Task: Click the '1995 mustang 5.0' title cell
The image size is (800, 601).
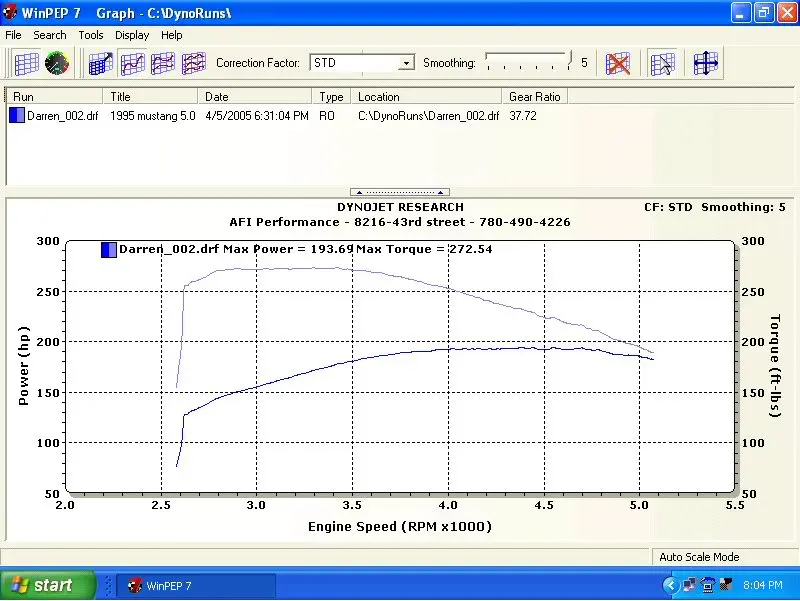Action: (153, 116)
